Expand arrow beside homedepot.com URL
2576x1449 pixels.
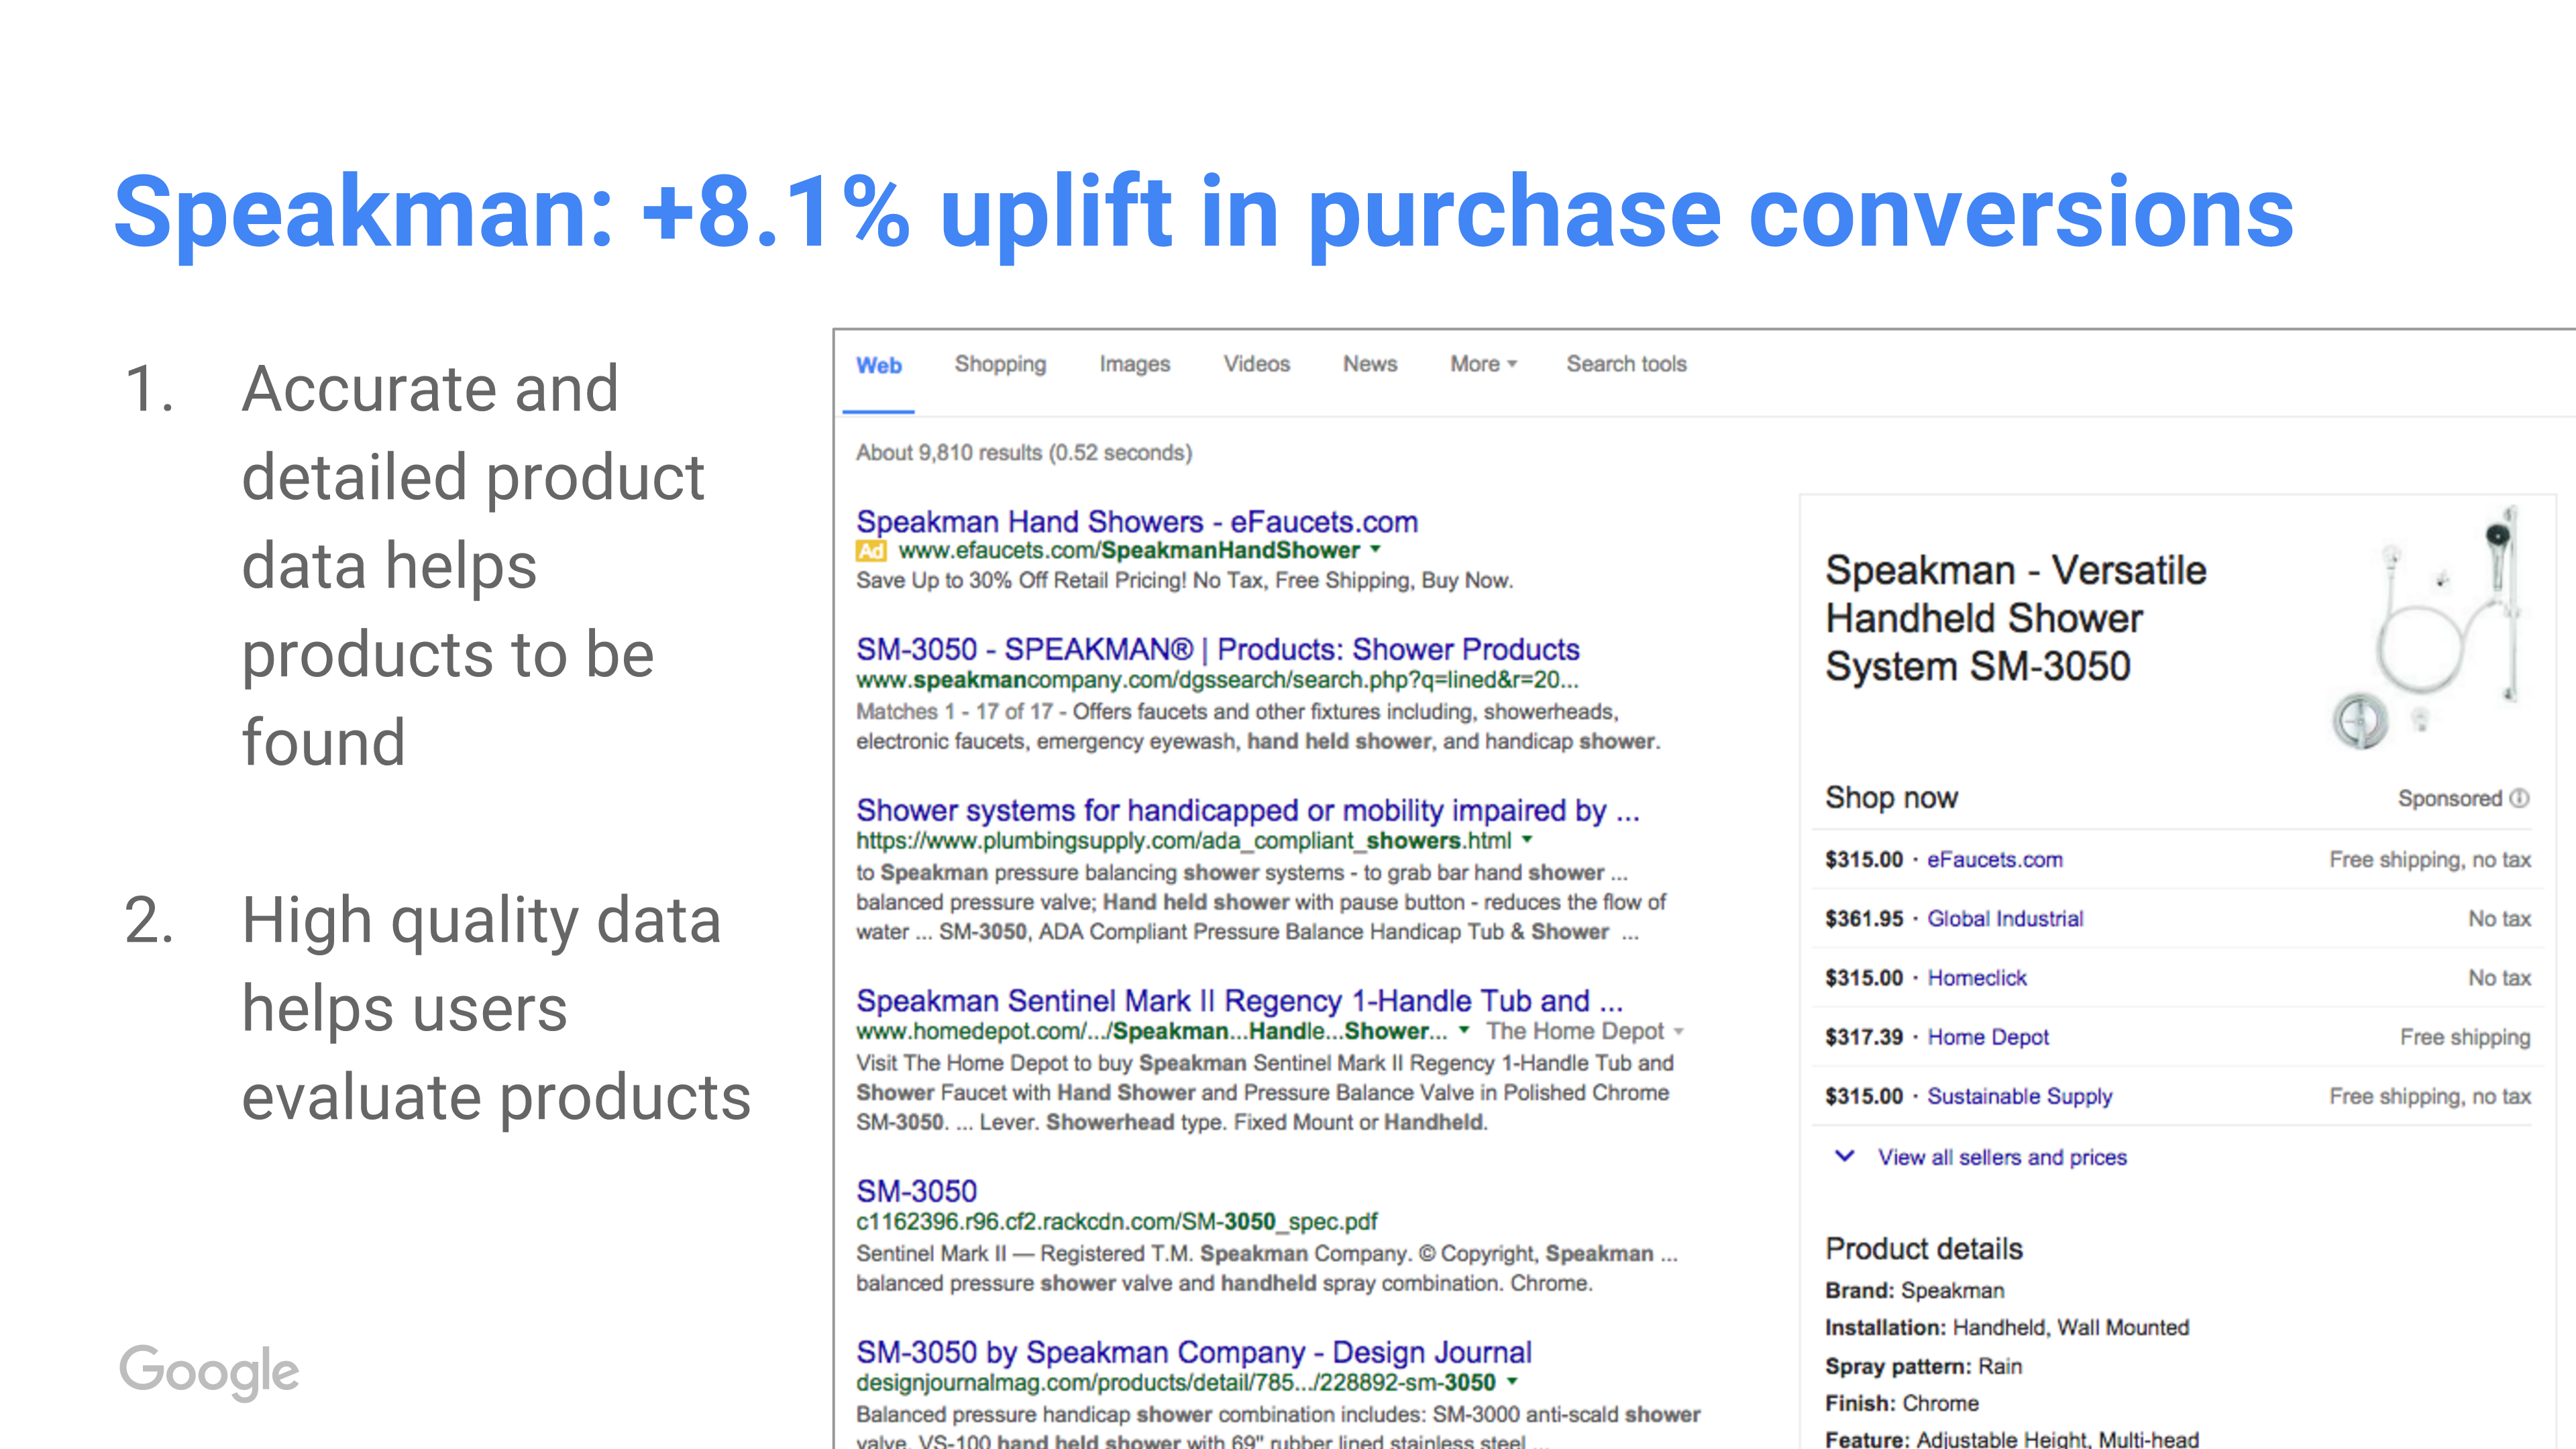(1464, 1030)
